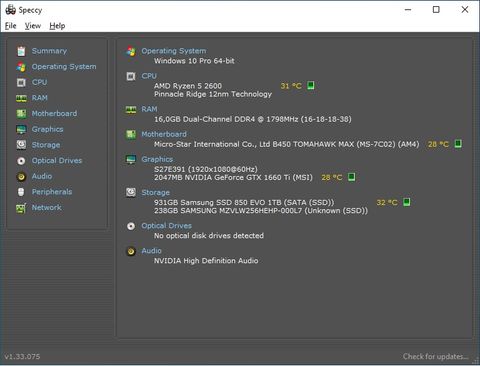Open Graphics section from sidebar

click(x=47, y=129)
